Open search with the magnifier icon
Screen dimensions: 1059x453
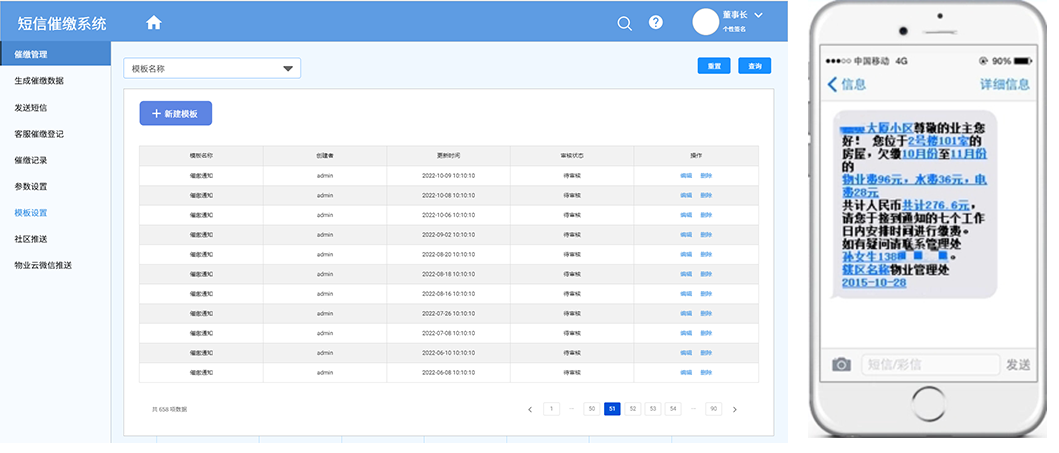point(624,23)
